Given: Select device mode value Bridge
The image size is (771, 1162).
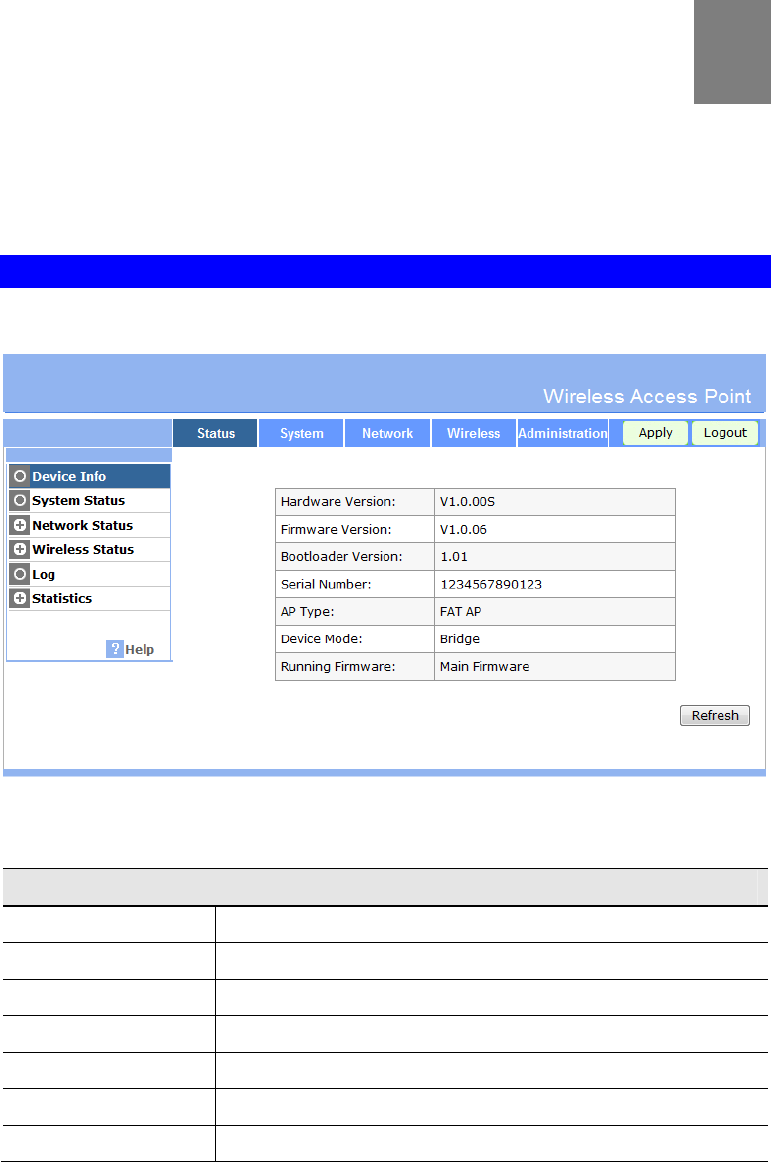Looking at the screenshot, I should click(x=460, y=639).
